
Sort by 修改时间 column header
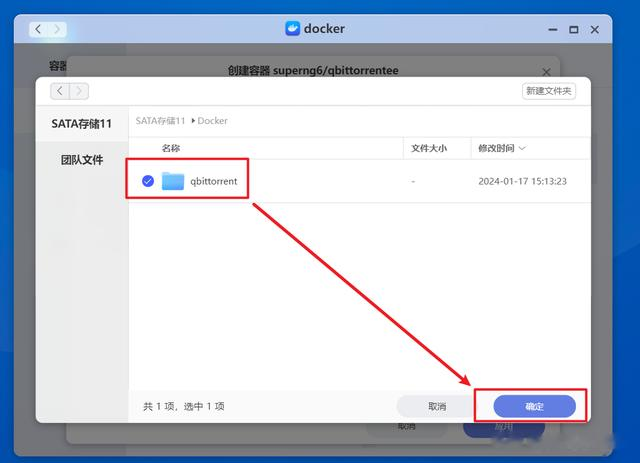click(x=496, y=148)
